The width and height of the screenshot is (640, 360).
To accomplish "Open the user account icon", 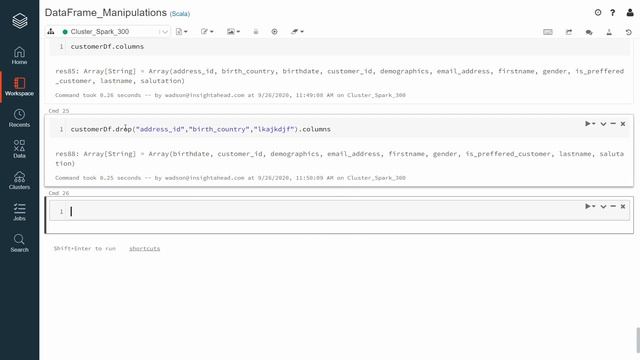I will pyautogui.click(x=630, y=13).
